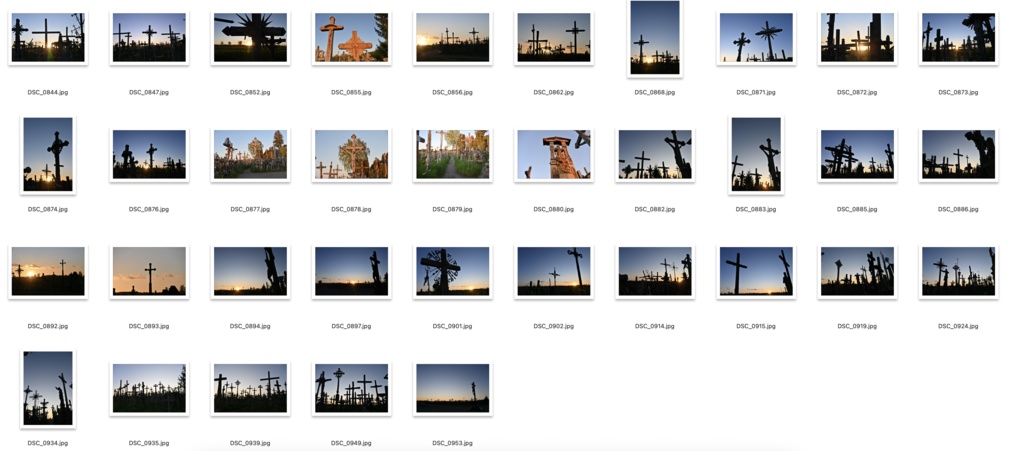Select portrait photo DSC_0874.jpg
Image resolution: width=1024 pixels, height=451 pixels.
pyautogui.click(x=48, y=155)
